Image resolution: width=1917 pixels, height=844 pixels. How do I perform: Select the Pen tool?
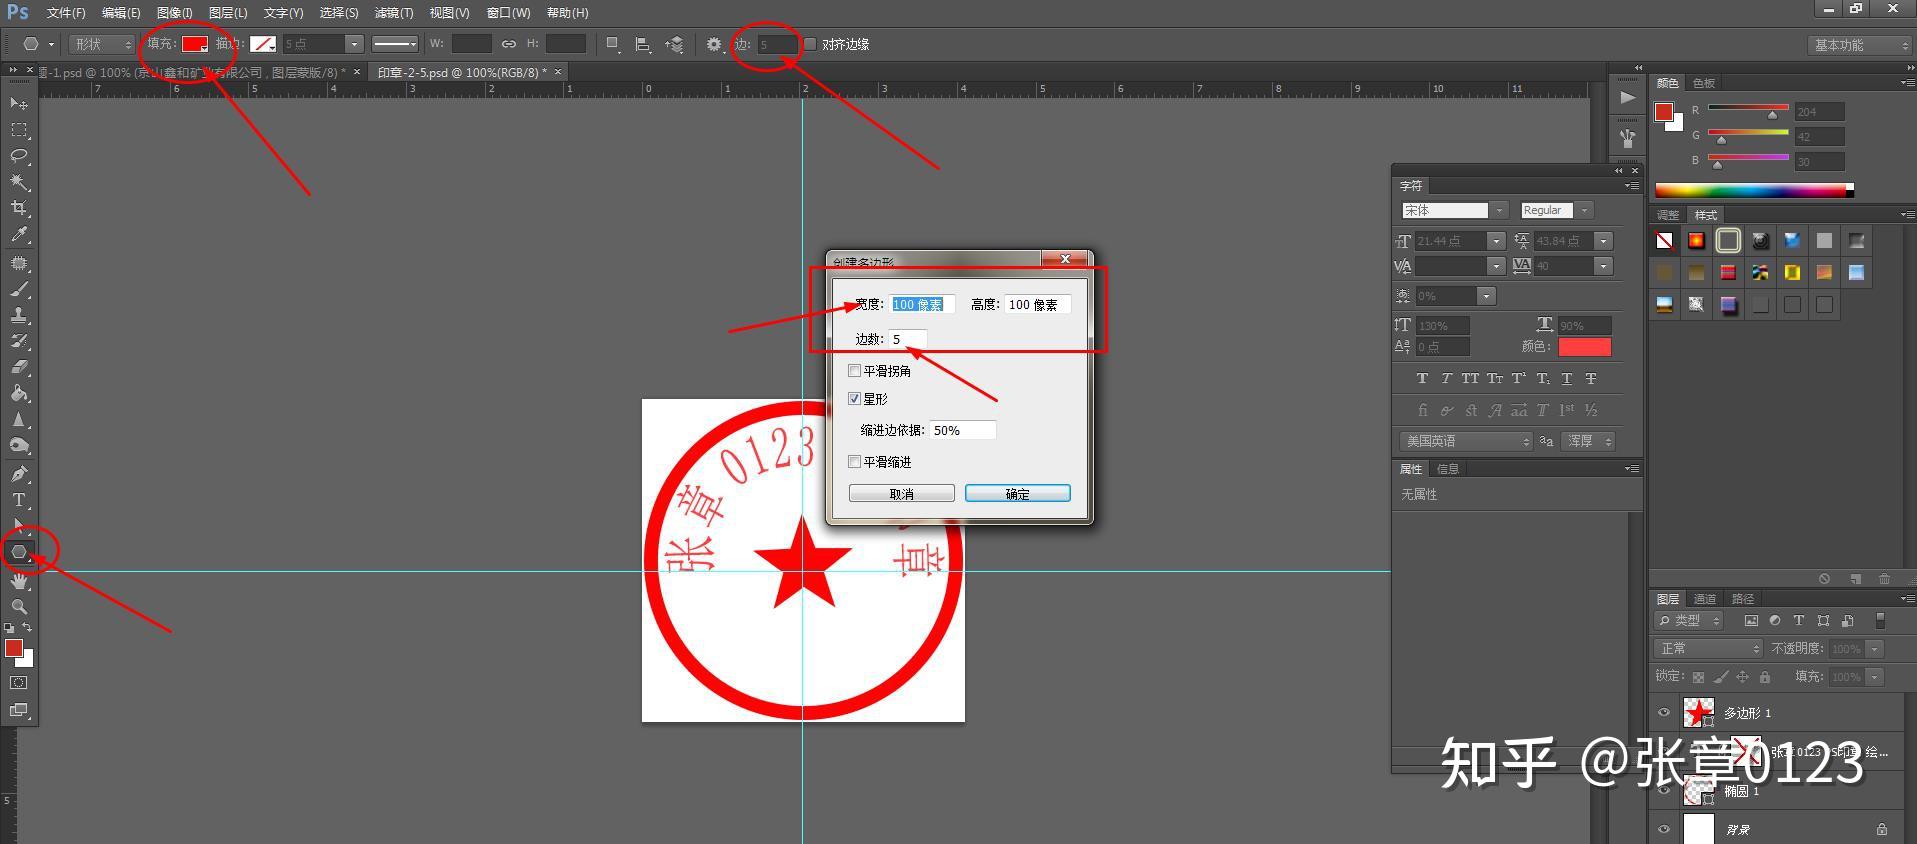pos(19,473)
